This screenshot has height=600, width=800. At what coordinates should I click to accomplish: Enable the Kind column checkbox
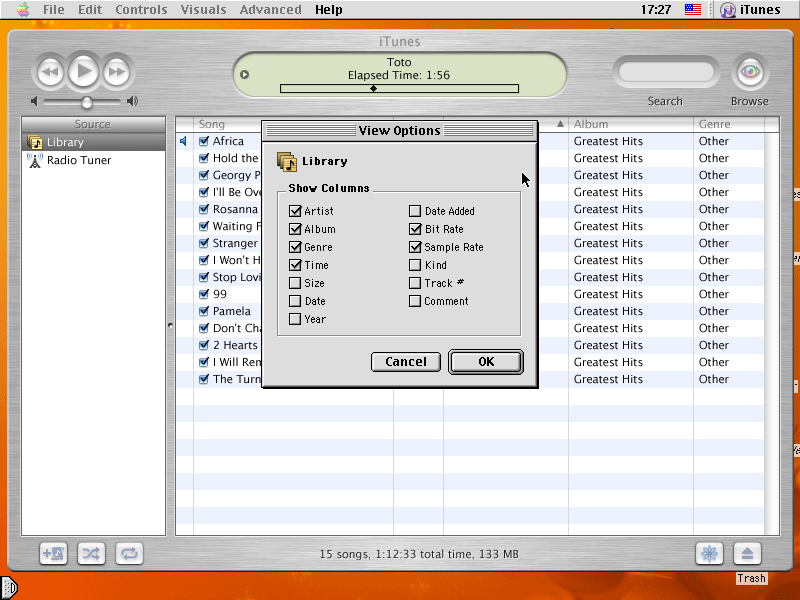[415, 265]
